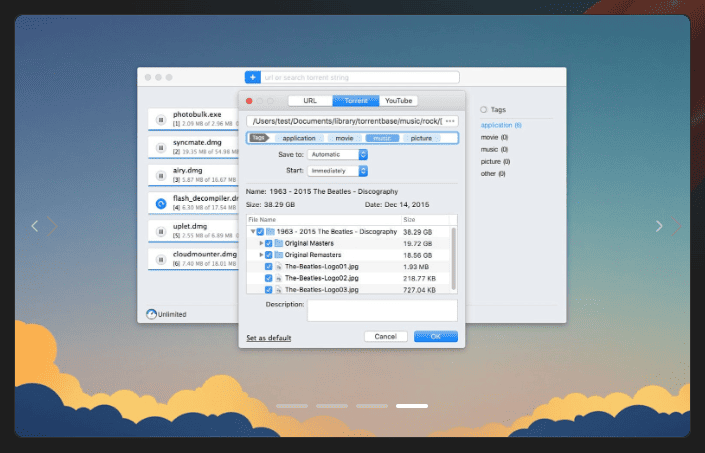Image resolution: width=705 pixels, height=453 pixels.
Task: Open the Save to Automatic dropdown
Action: click(338, 155)
